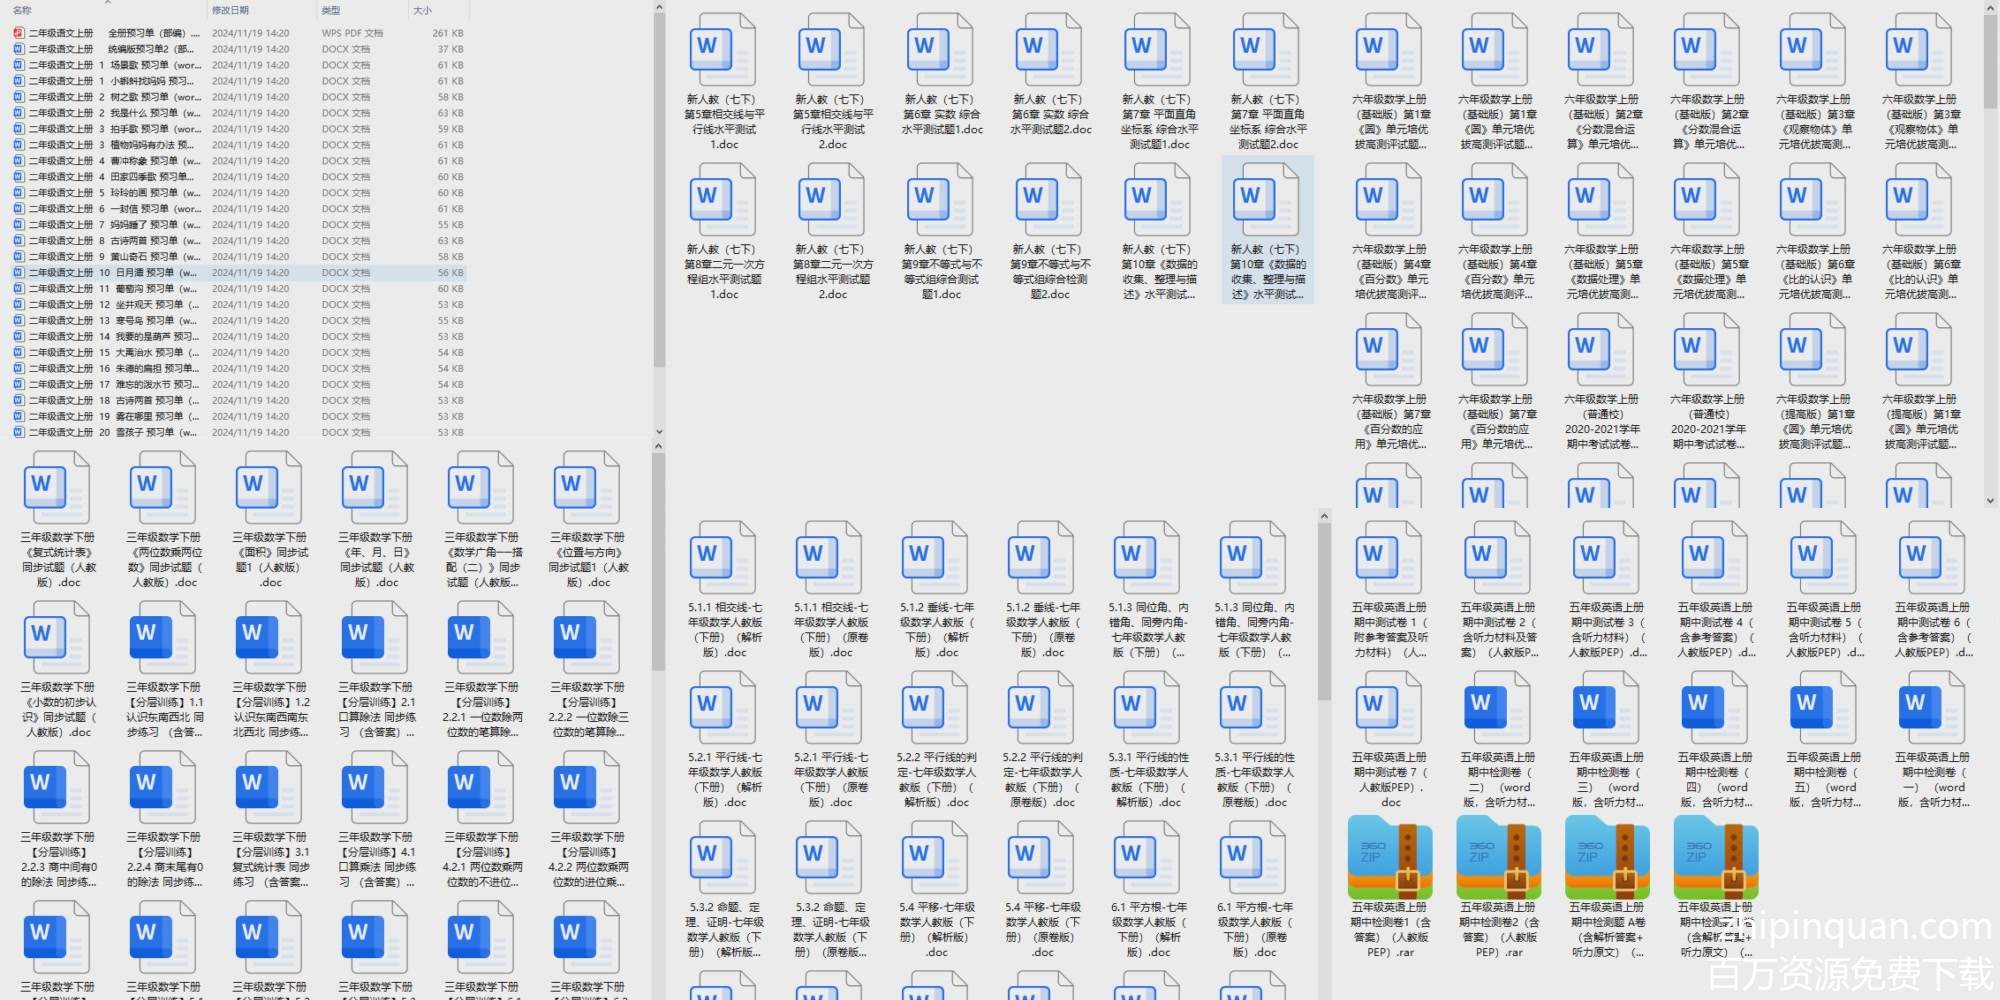Select row 二年级语文上册 6 一封信 预习单

238,209
